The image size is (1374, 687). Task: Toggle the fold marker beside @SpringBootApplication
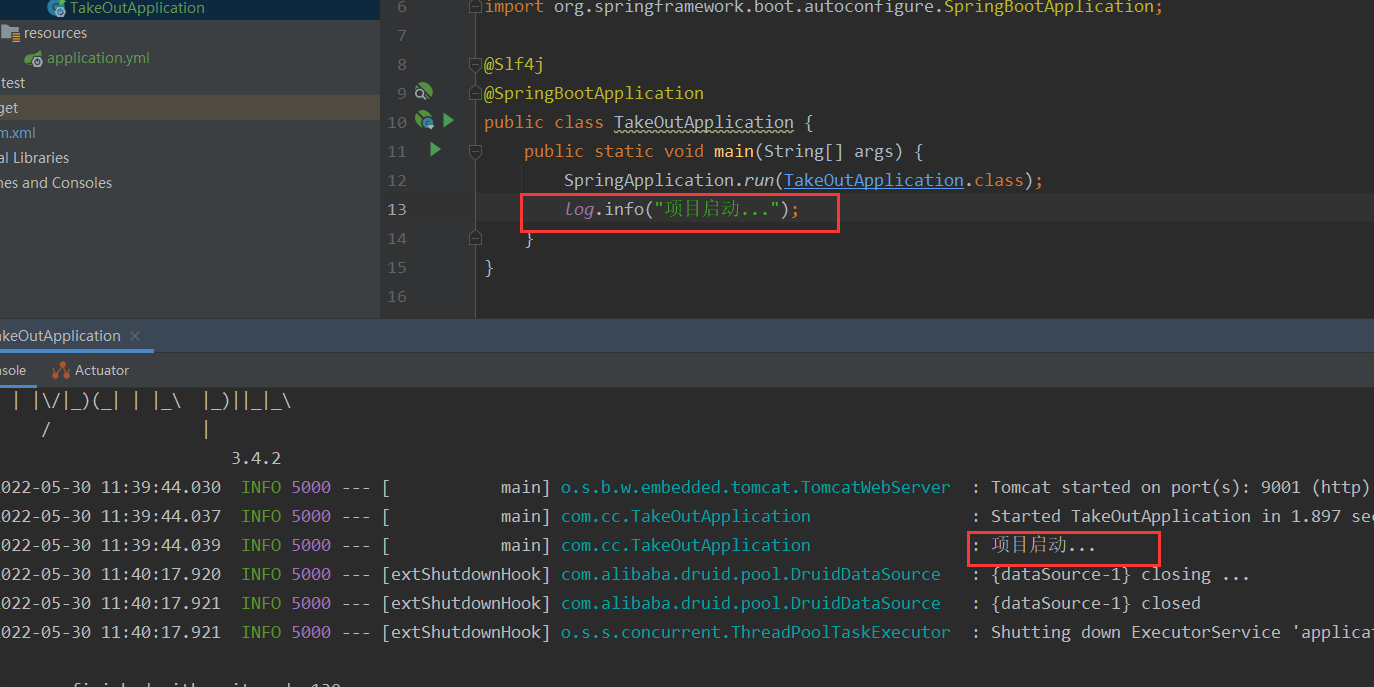click(x=477, y=94)
